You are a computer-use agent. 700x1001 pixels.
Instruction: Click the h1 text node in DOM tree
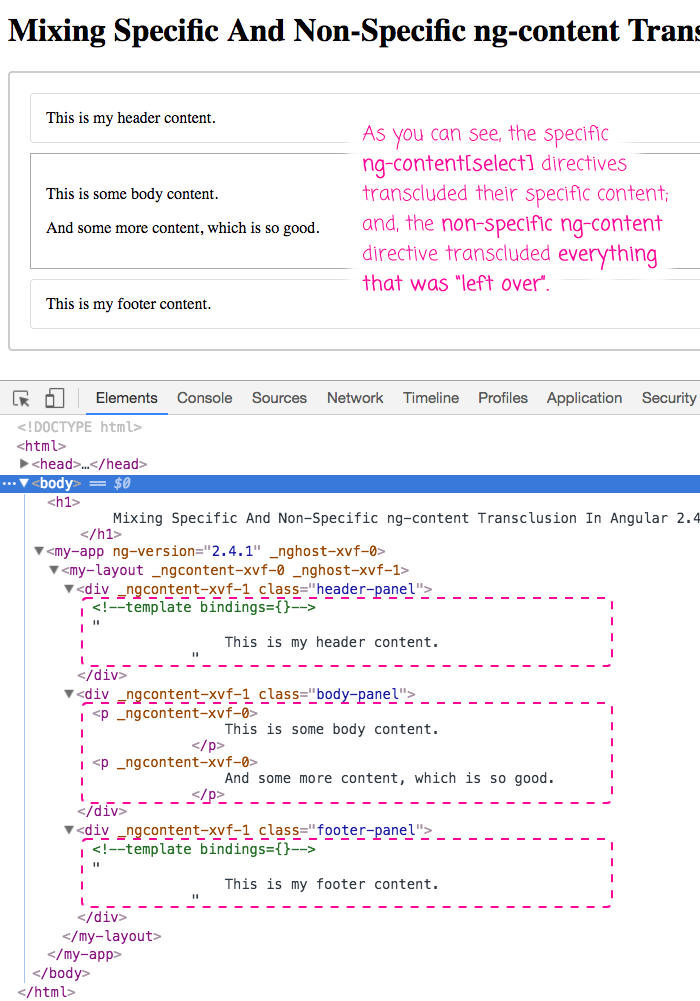[x=406, y=518]
